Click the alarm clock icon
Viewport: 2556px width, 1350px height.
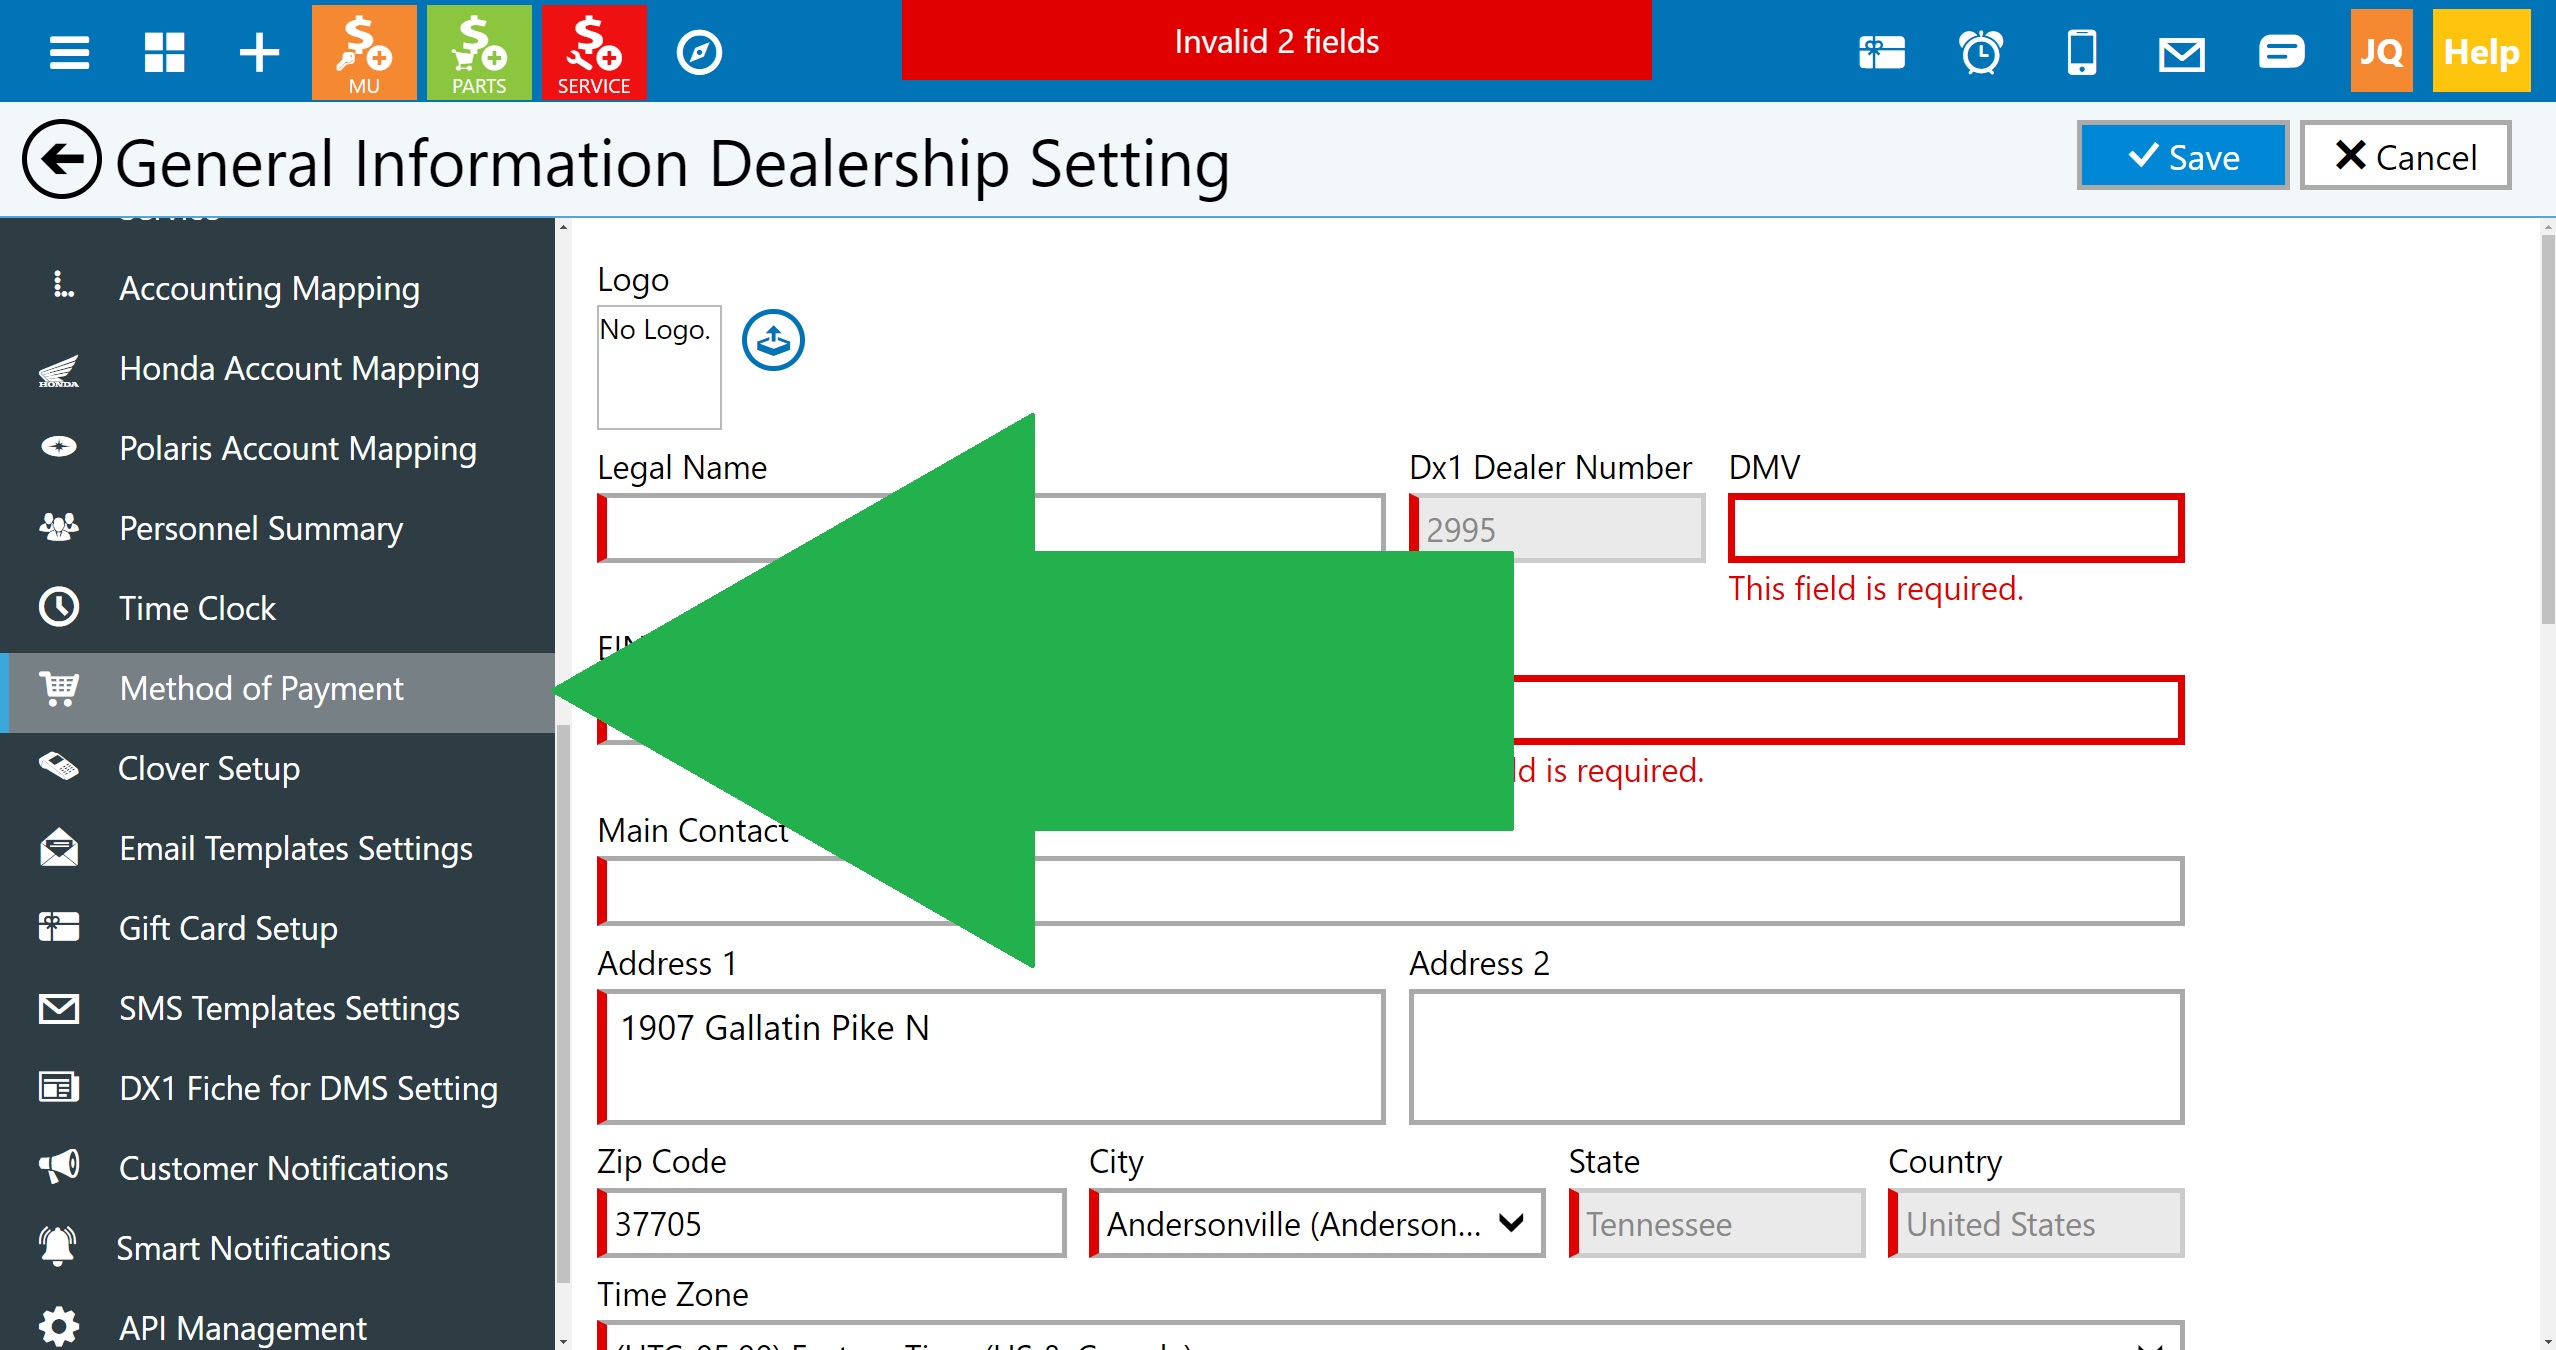(1981, 52)
